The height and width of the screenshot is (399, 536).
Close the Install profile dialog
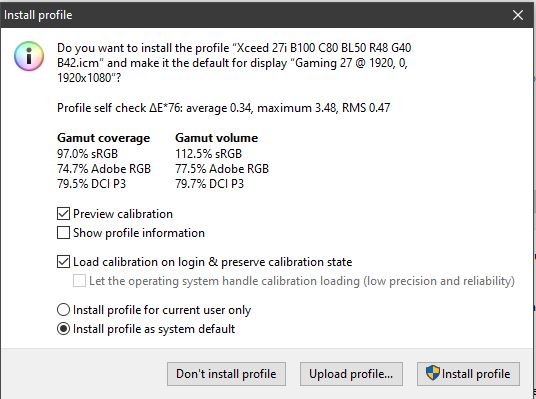pyautogui.click(x=518, y=15)
